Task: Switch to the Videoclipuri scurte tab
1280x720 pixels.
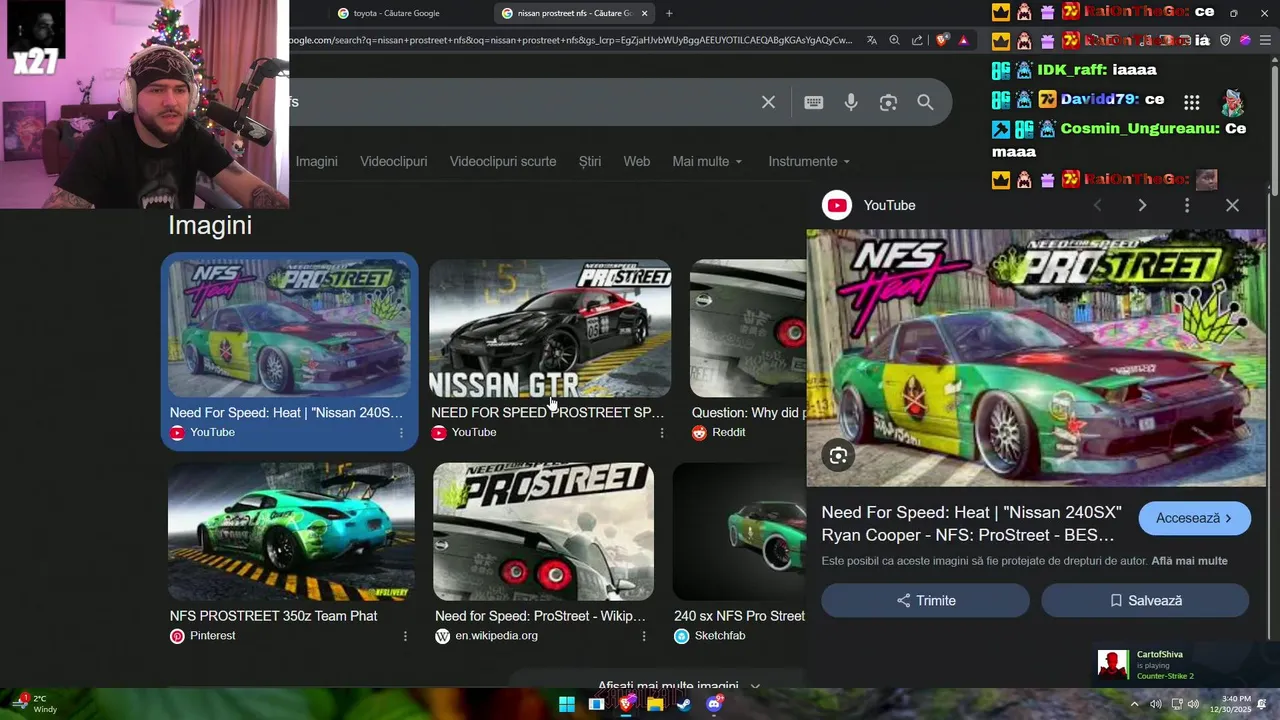Action: coord(502,161)
